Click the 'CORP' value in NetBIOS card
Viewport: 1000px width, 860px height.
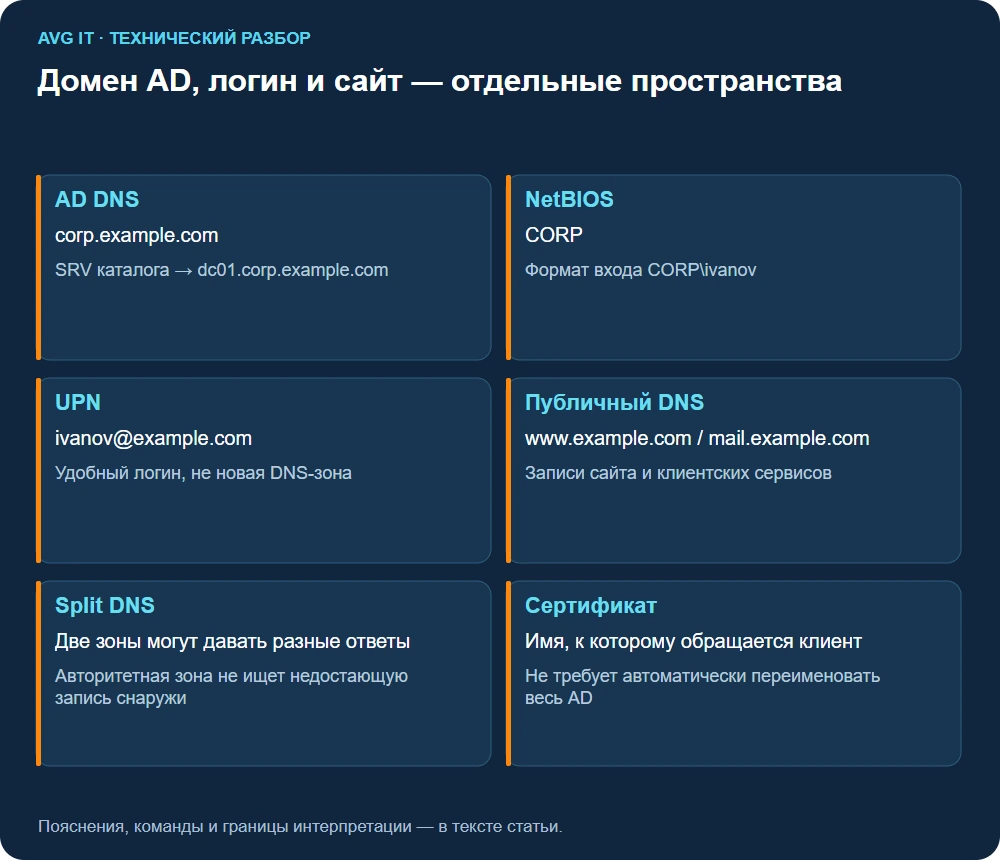point(554,235)
